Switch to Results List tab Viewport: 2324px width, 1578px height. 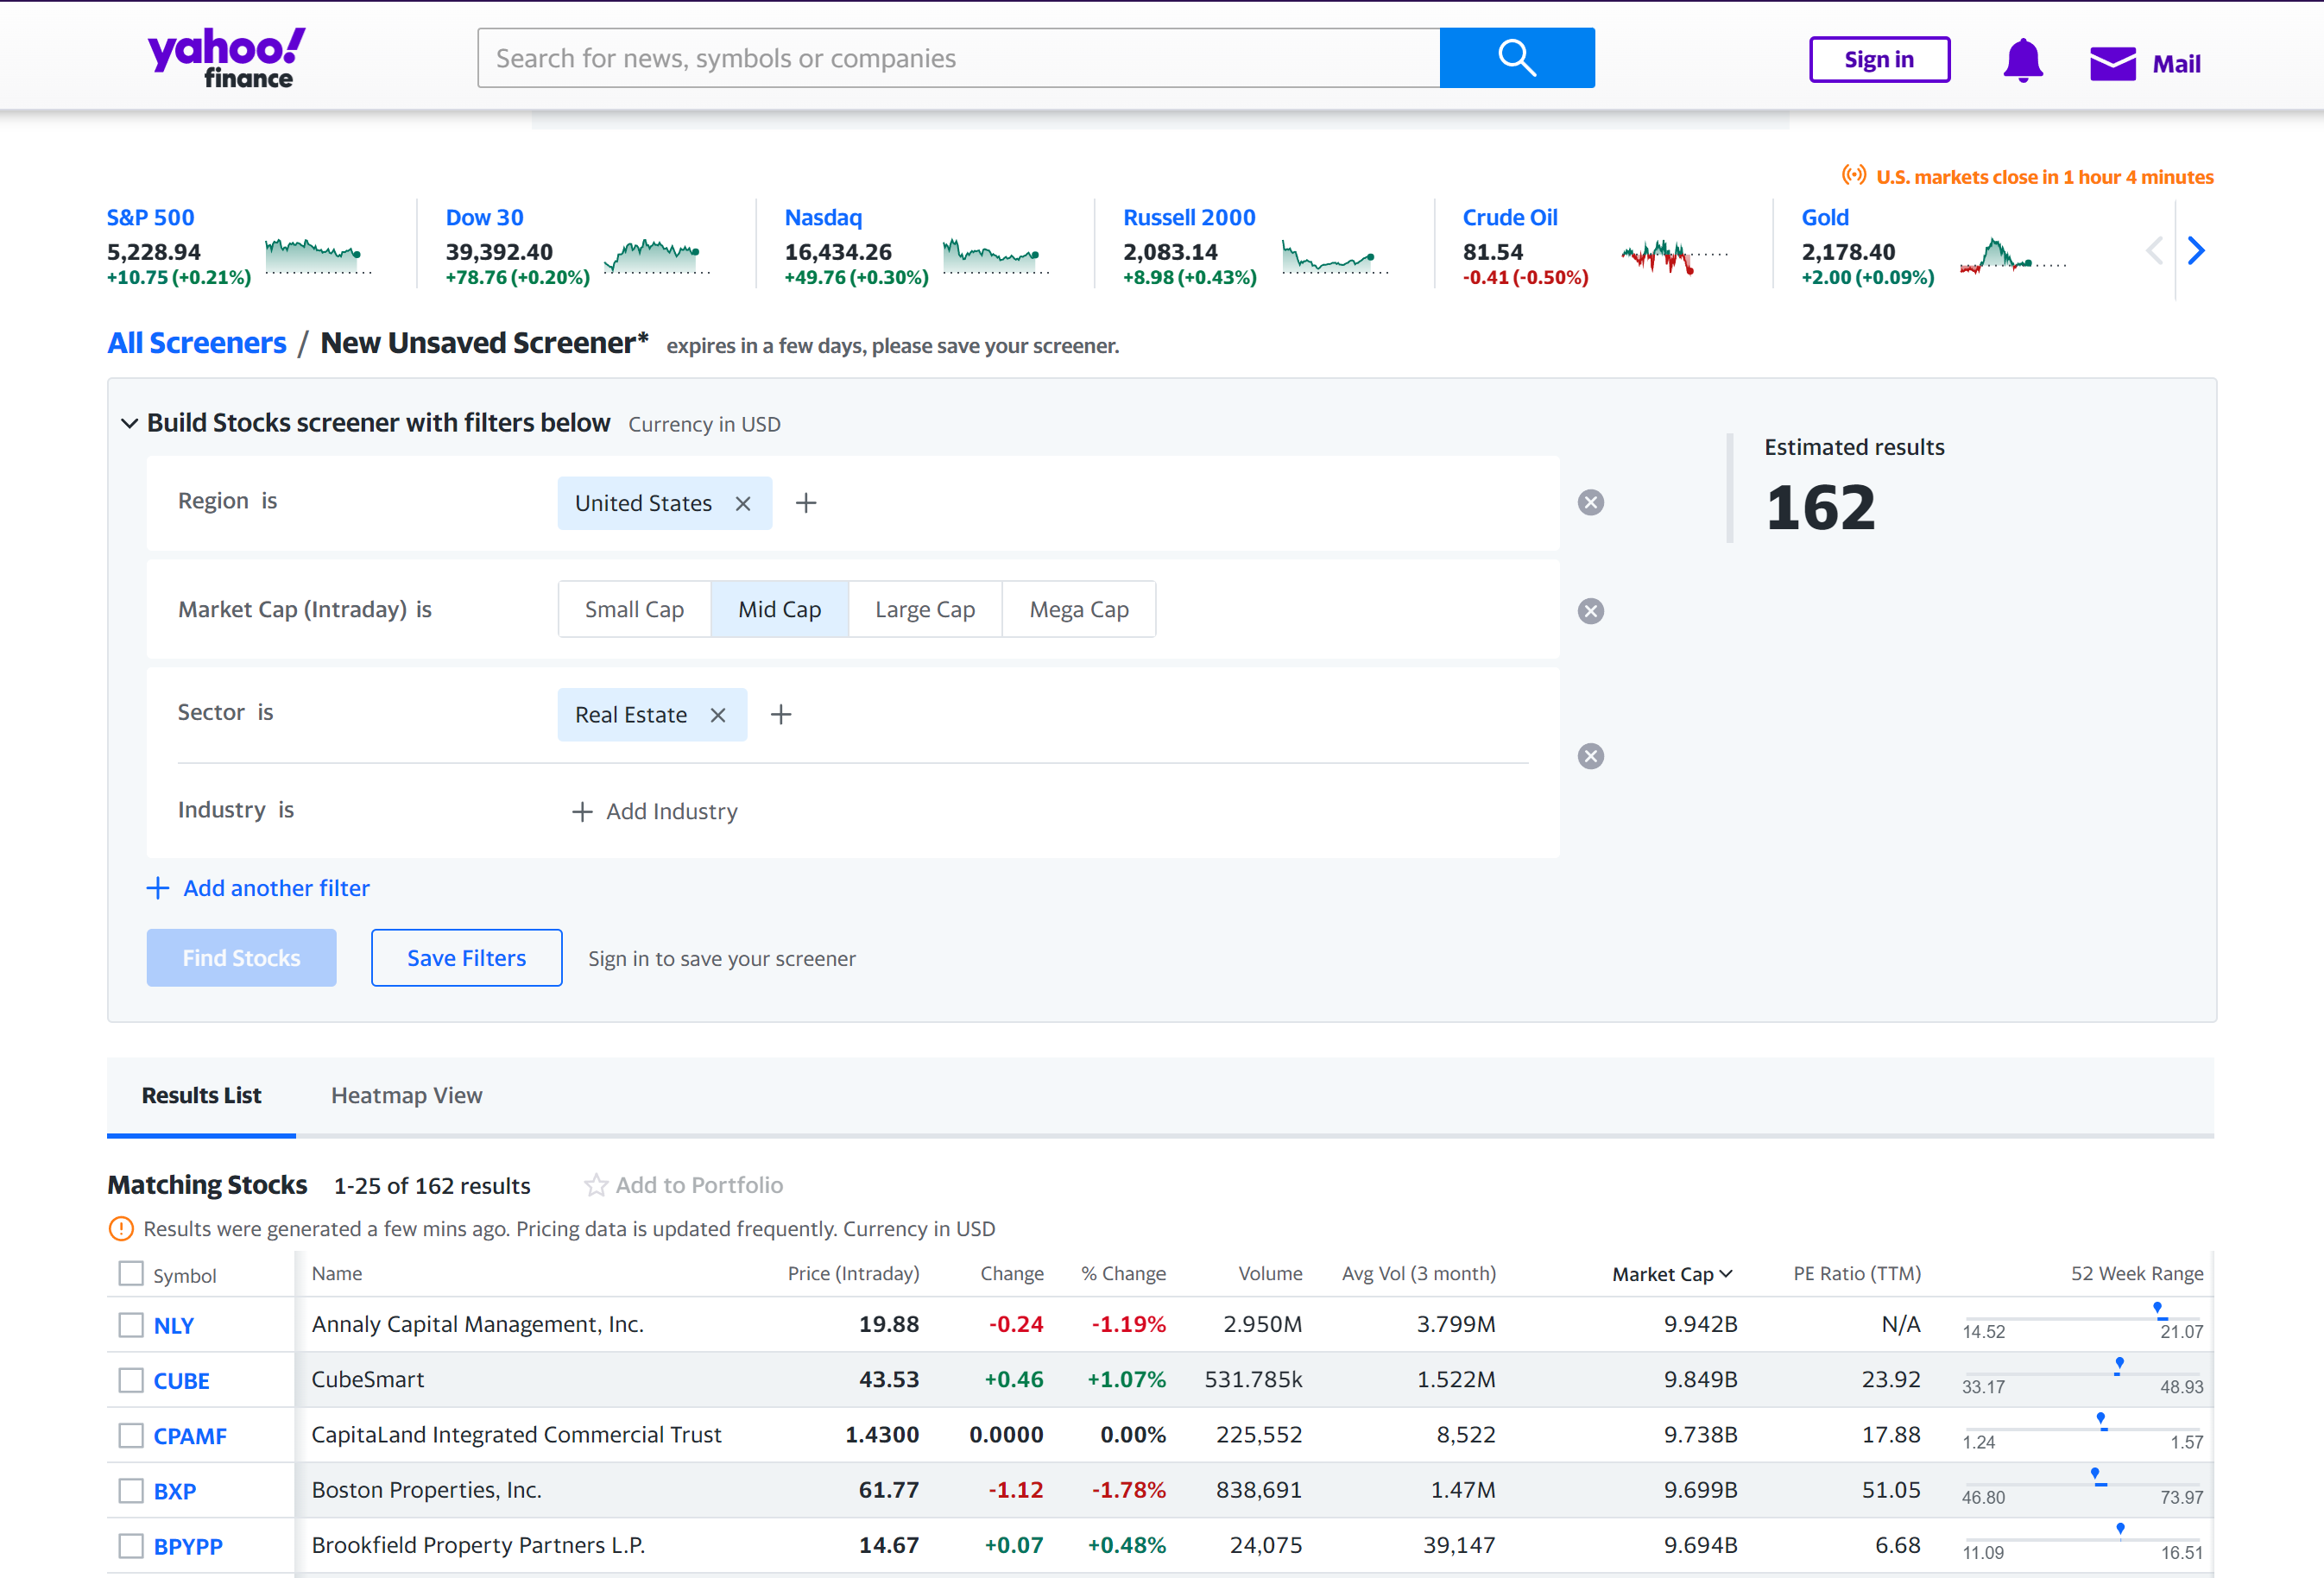pyautogui.click(x=201, y=1095)
